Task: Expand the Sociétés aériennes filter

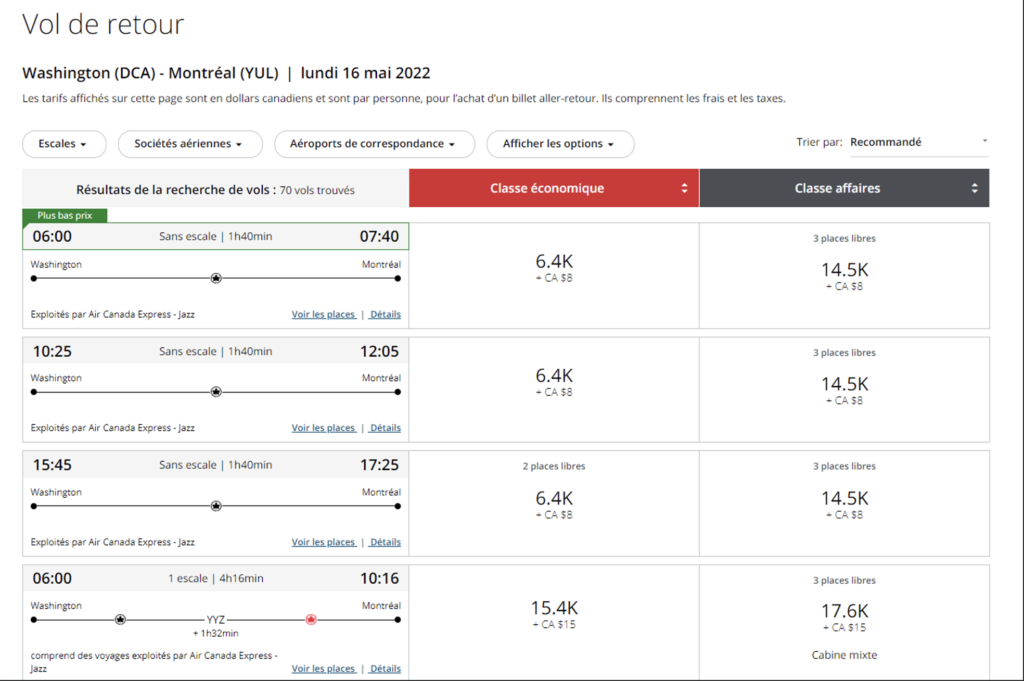Action: point(190,144)
